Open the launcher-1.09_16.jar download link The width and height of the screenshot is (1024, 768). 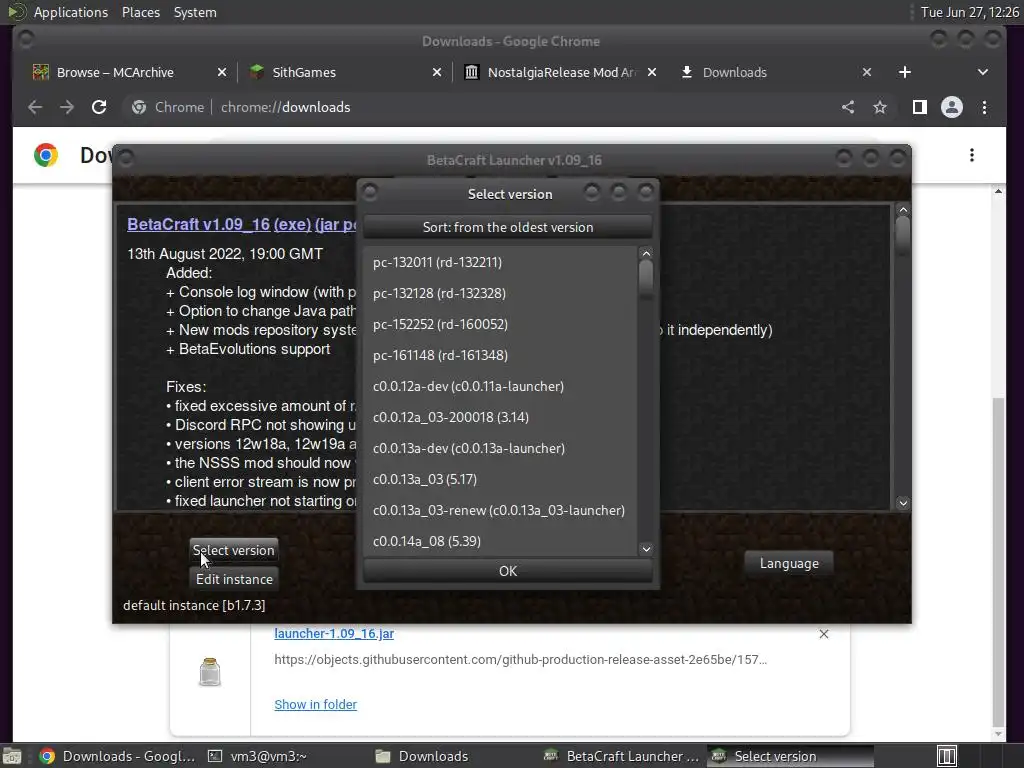(x=334, y=633)
